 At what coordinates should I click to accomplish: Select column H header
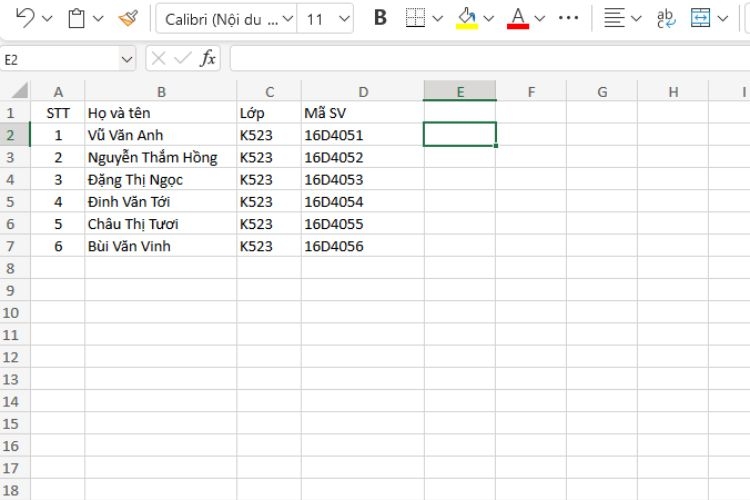pos(673,91)
